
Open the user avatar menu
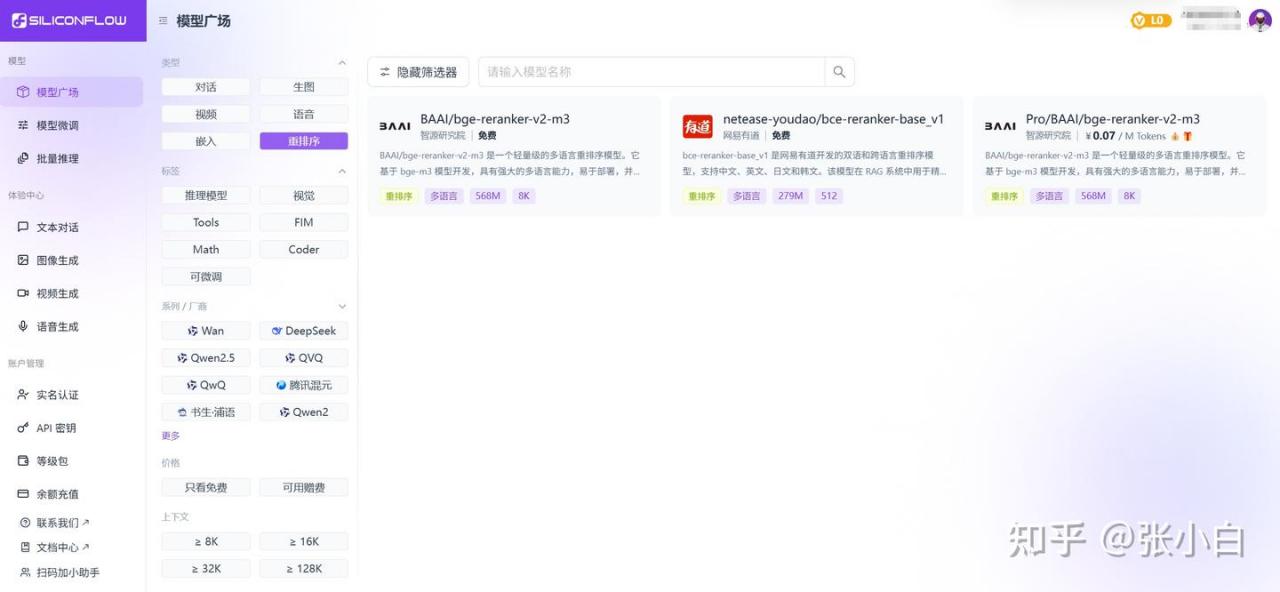(x=1260, y=20)
